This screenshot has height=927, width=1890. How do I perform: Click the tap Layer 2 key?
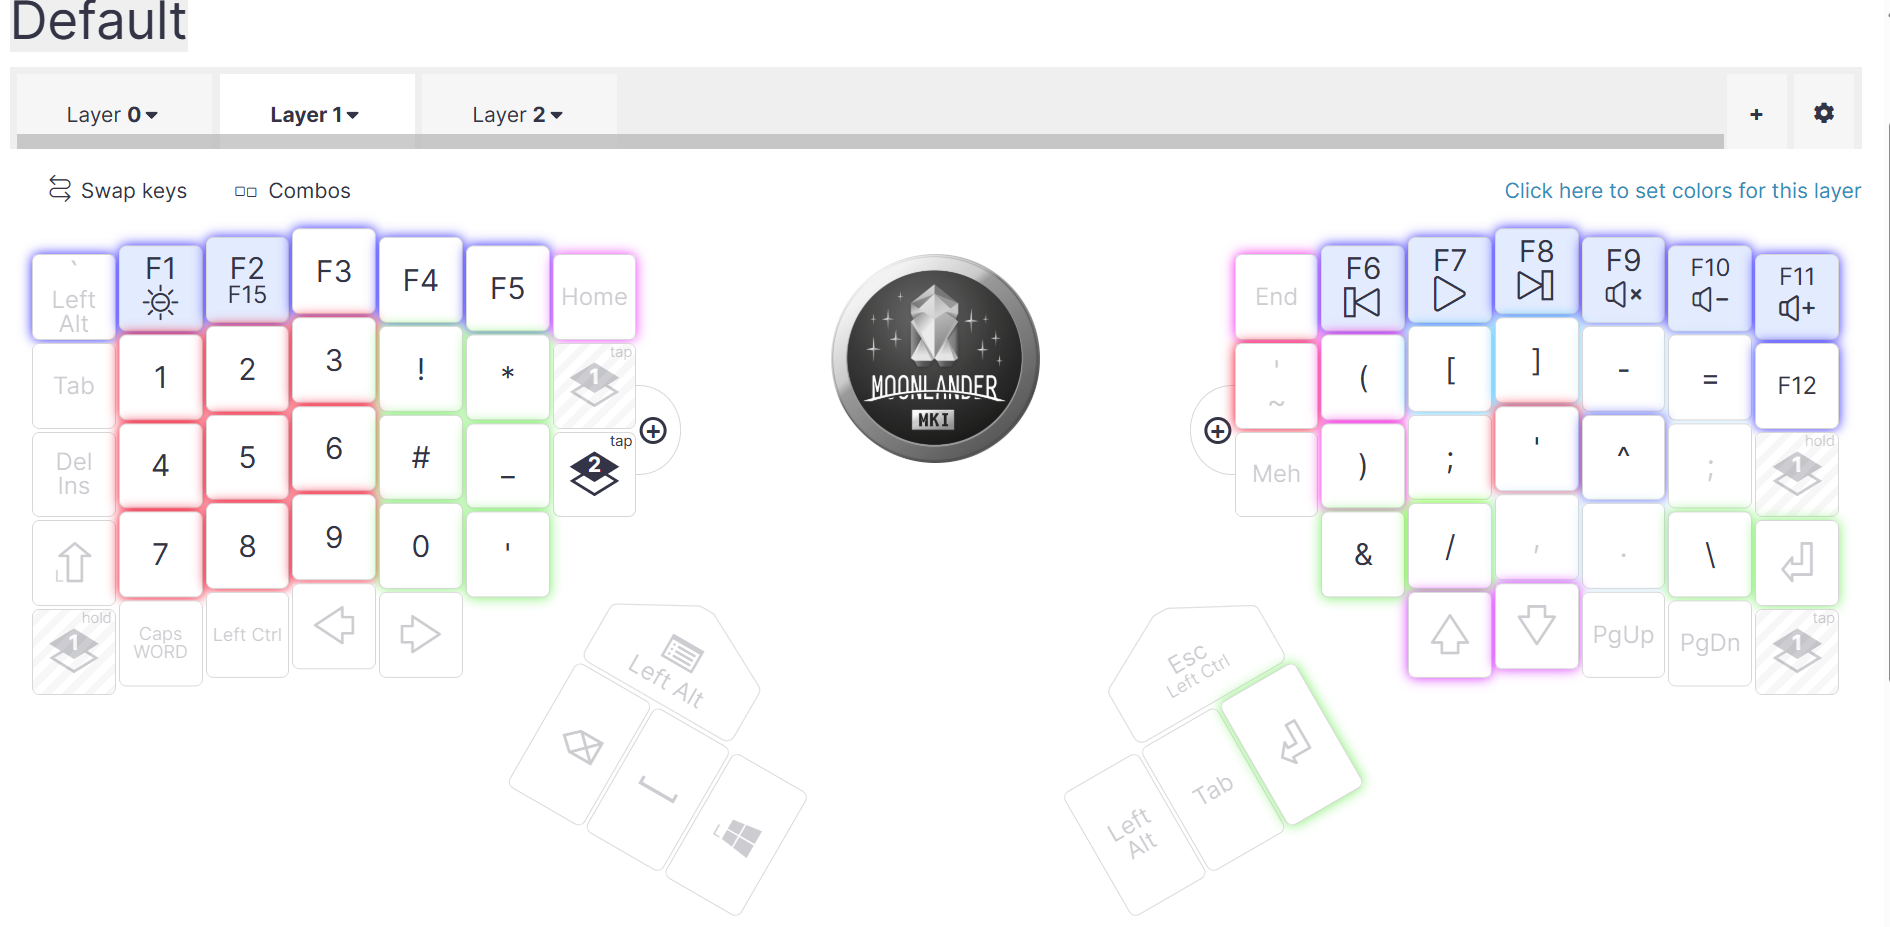pyautogui.click(x=594, y=474)
